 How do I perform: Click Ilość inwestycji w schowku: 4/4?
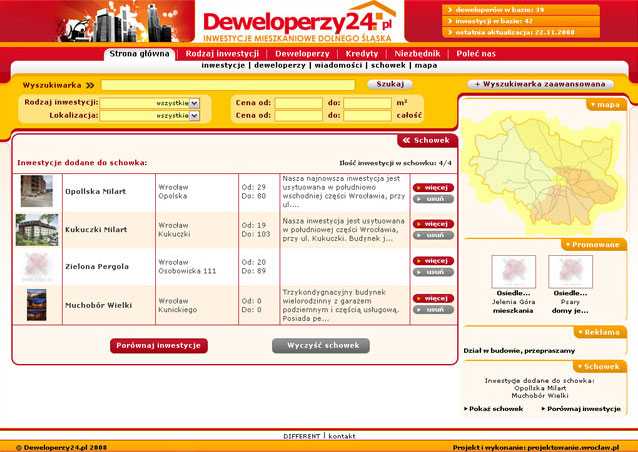(395, 163)
